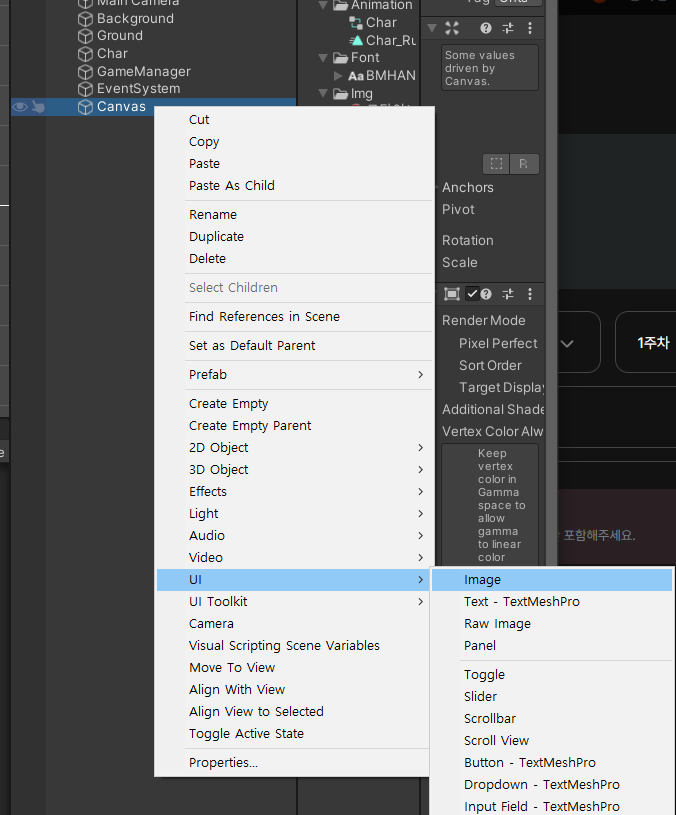Choose Find References in Scene
Screen dimensions: 676x815
295,317
